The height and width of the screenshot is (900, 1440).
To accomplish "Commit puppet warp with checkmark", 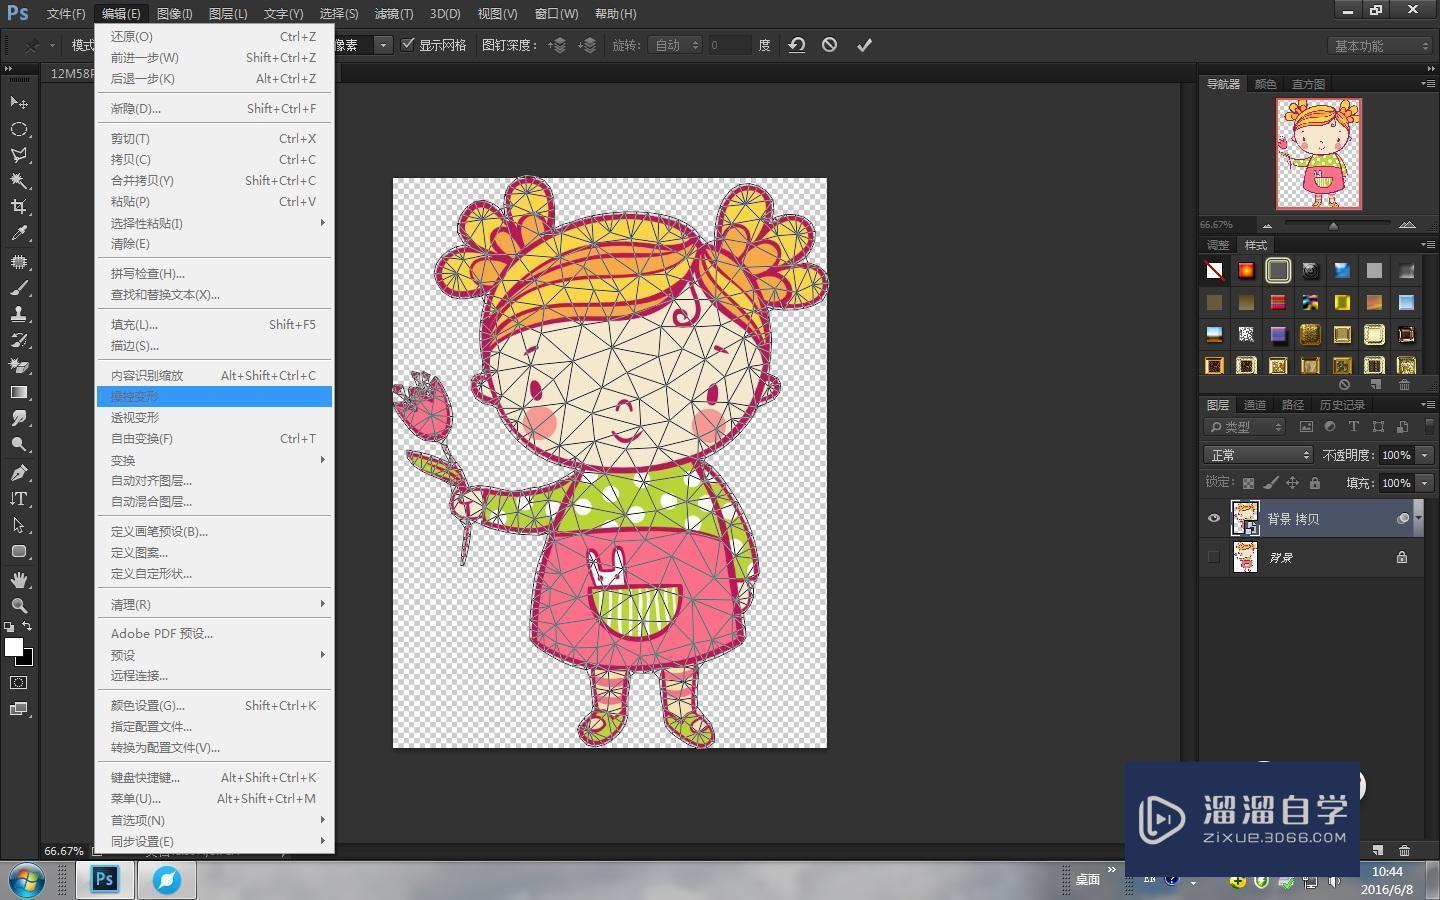I will (x=864, y=45).
